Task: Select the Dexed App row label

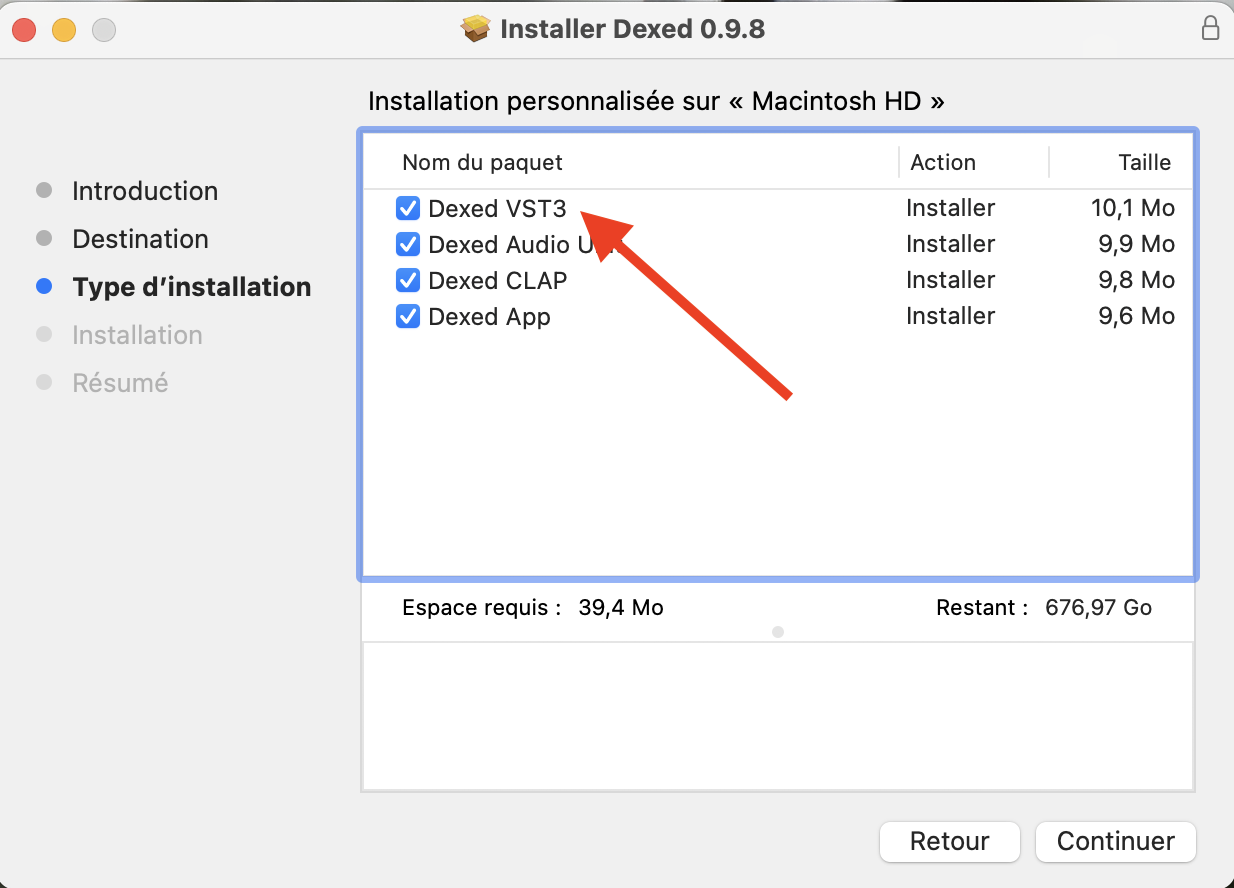Action: pyautogui.click(x=489, y=317)
